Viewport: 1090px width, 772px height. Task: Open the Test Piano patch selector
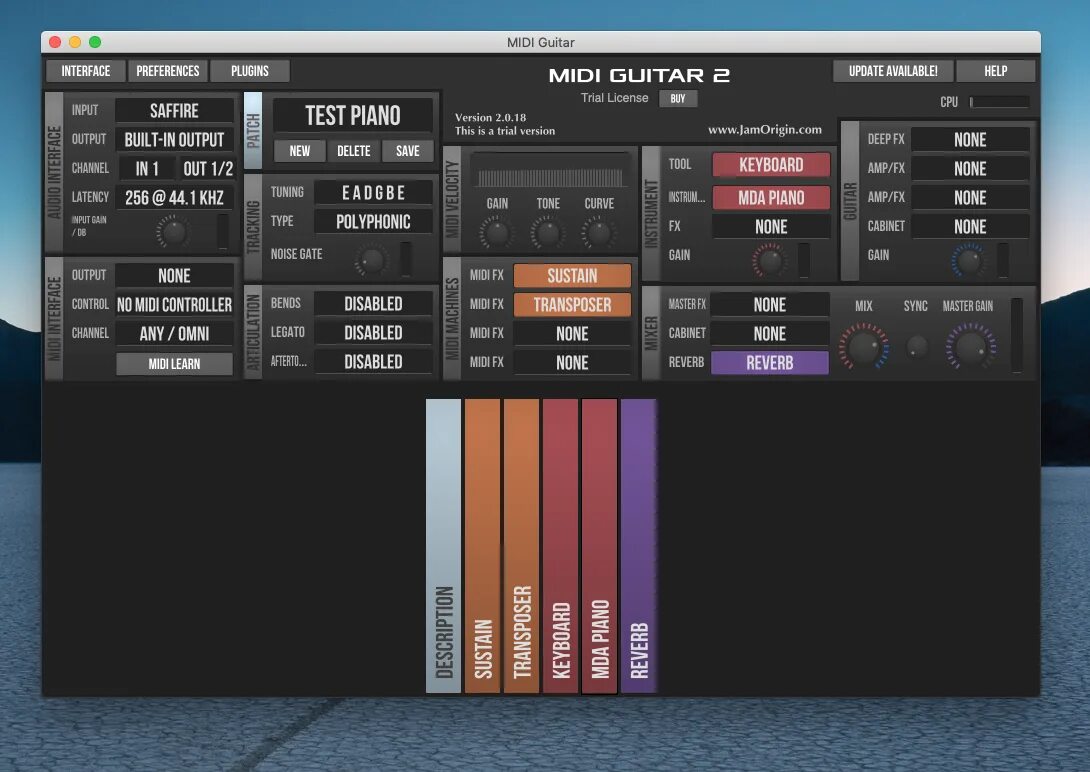click(352, 115)
